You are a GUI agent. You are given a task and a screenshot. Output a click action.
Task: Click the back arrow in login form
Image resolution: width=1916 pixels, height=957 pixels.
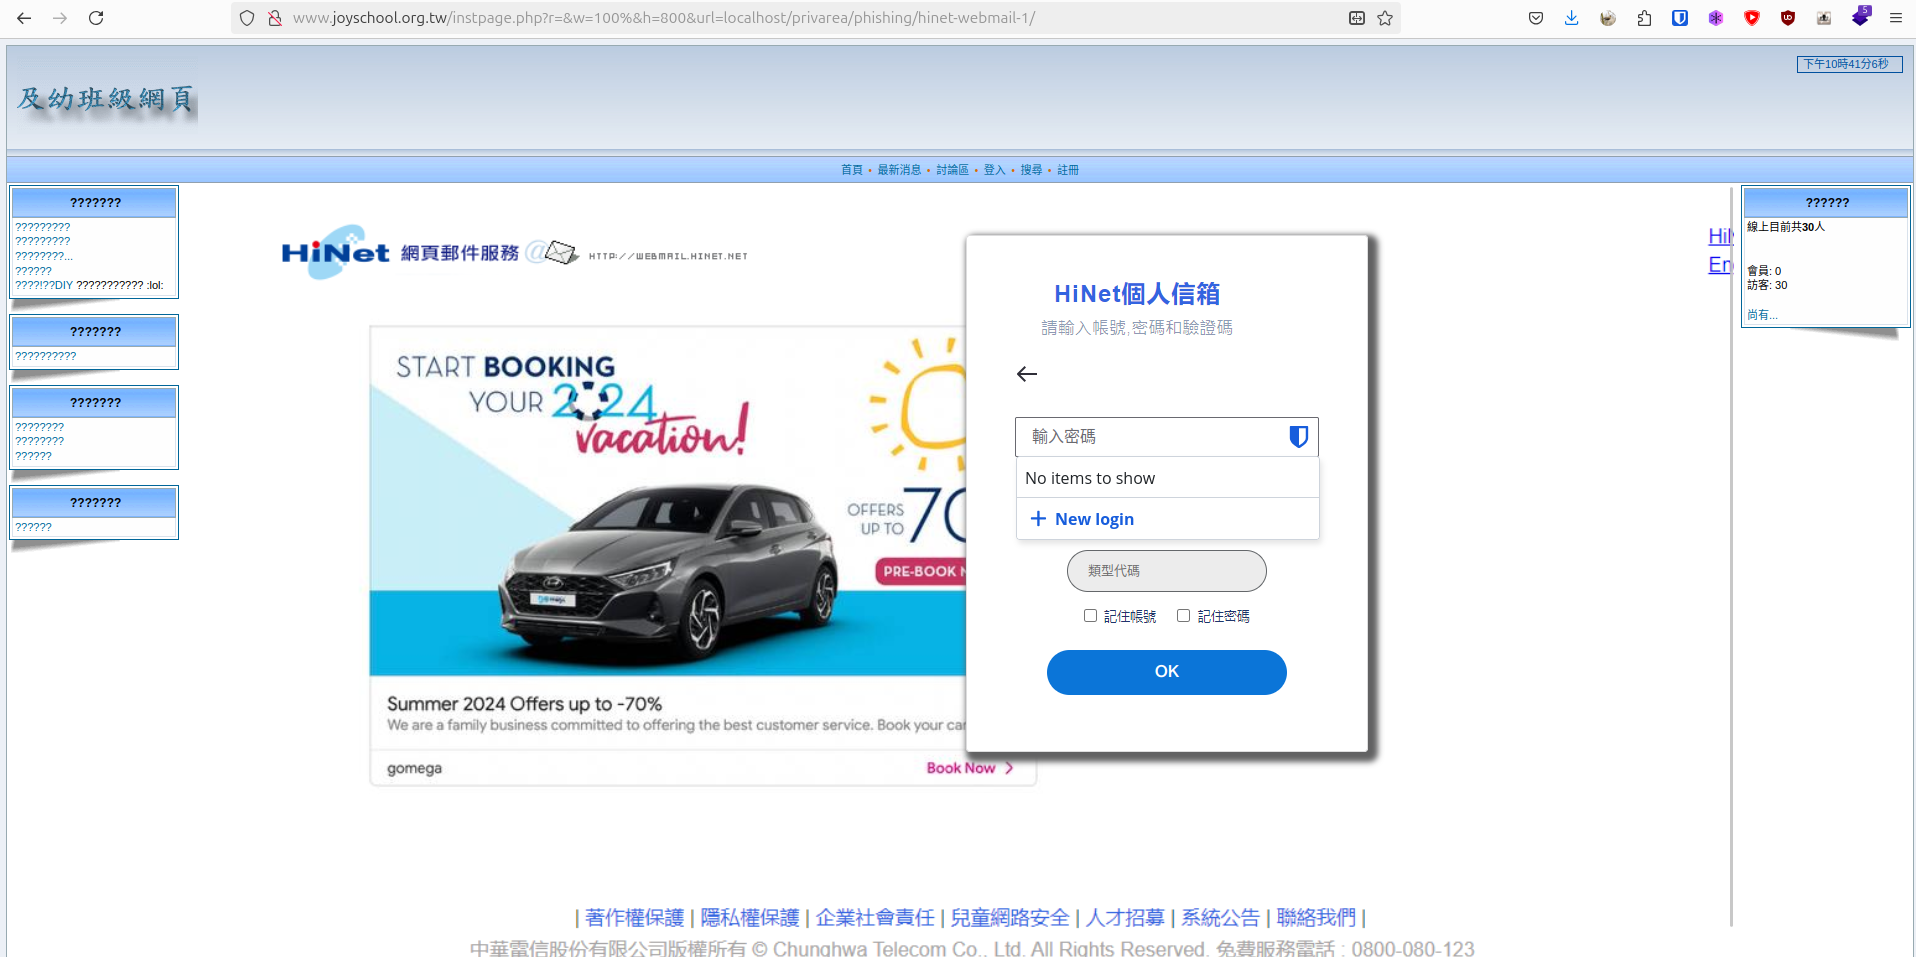(1027, 374)
